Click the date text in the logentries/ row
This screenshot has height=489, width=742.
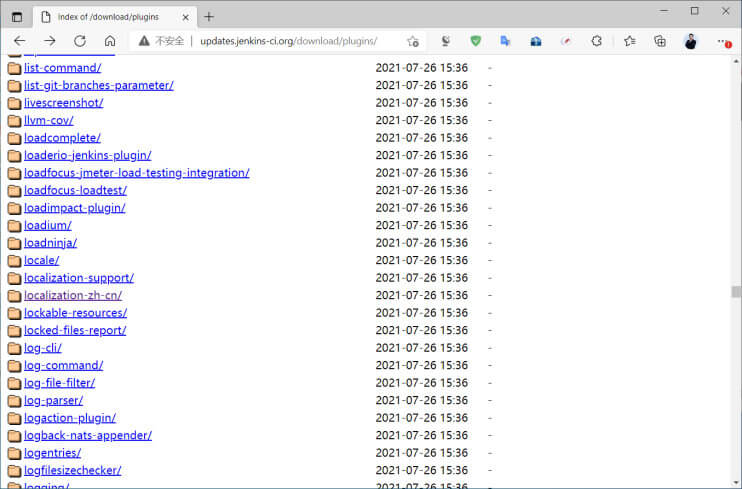[422, 453]
